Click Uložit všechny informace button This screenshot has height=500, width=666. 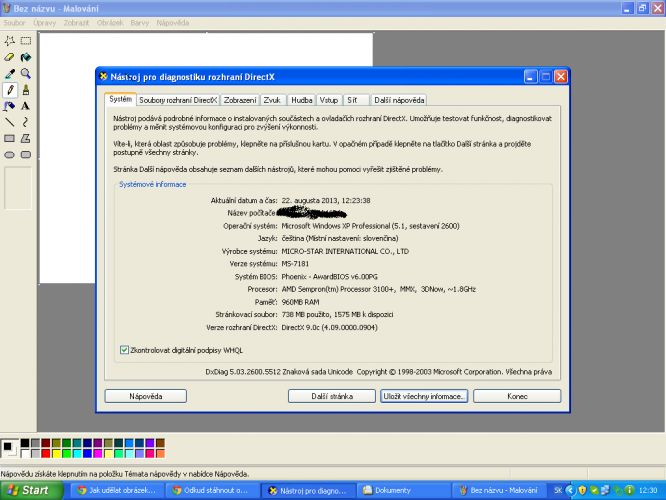(424, 396)
